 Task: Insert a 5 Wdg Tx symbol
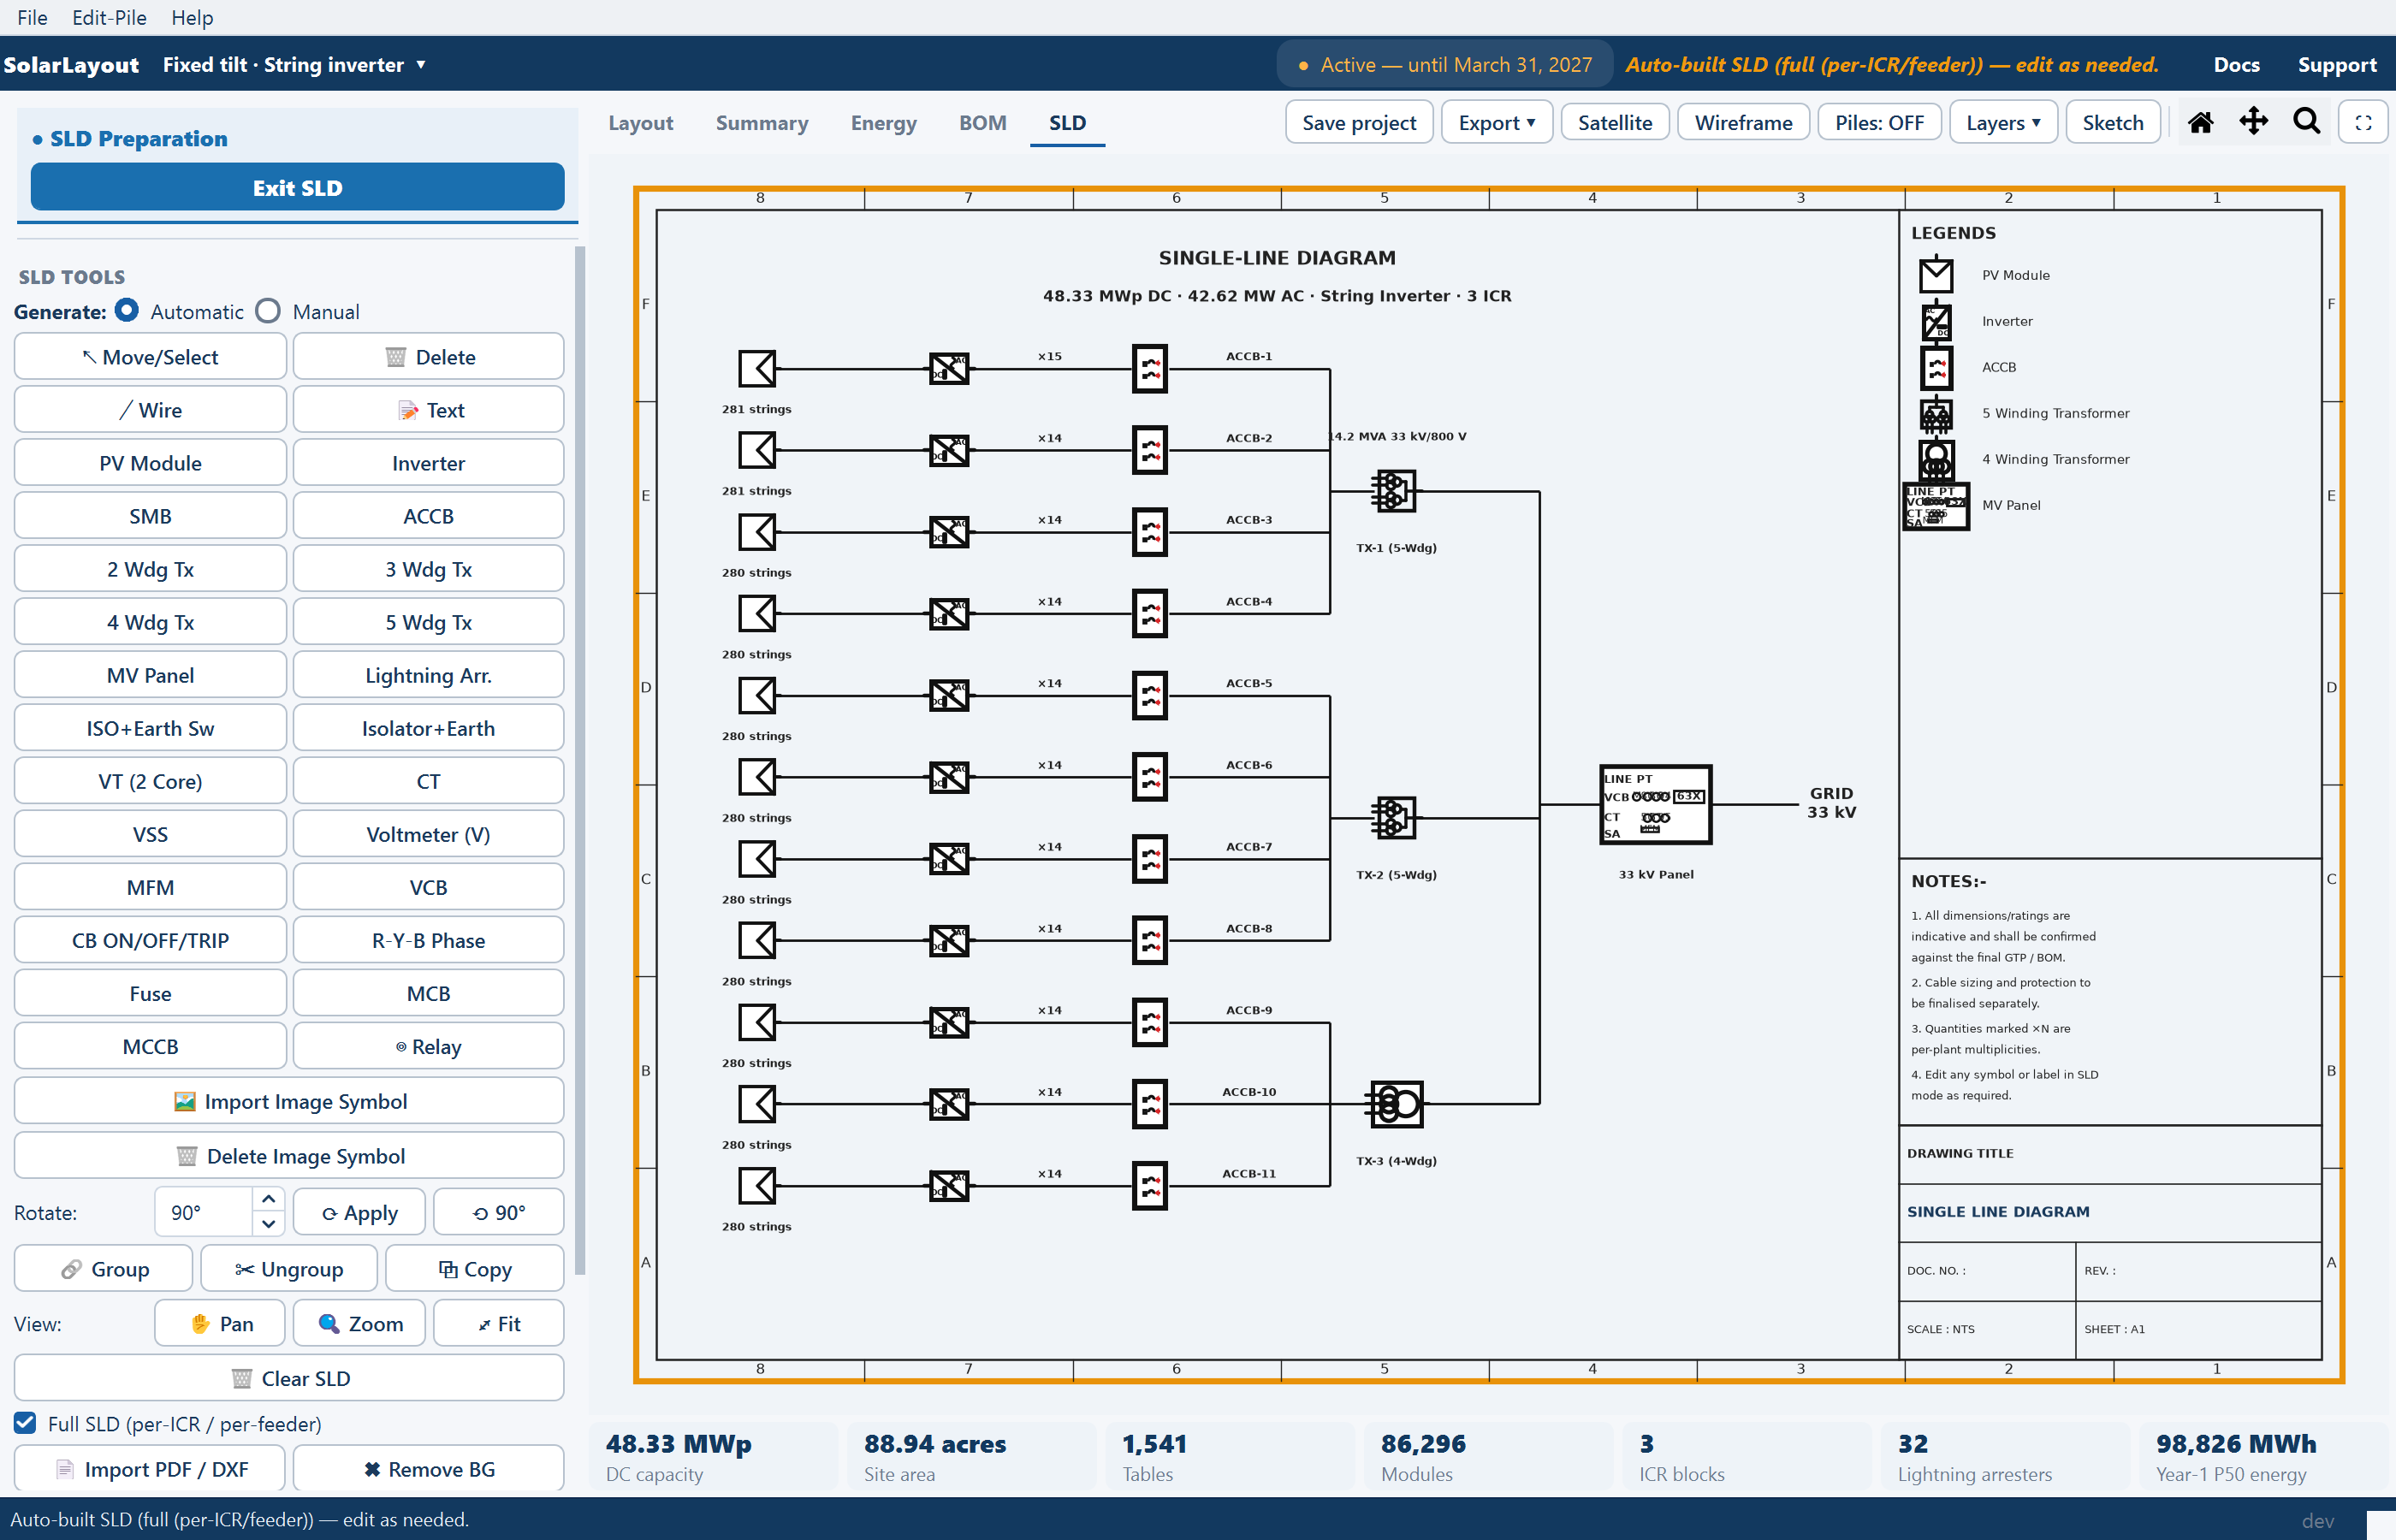point(428,622)
